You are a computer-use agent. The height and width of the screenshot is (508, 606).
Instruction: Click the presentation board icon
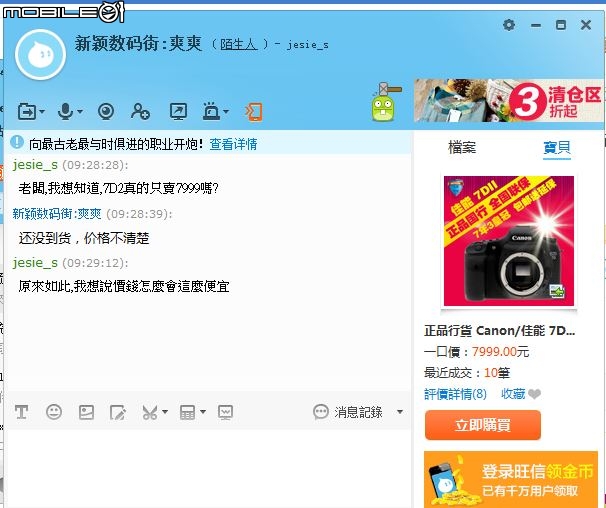pyautogui.click(x=225, y=412)
